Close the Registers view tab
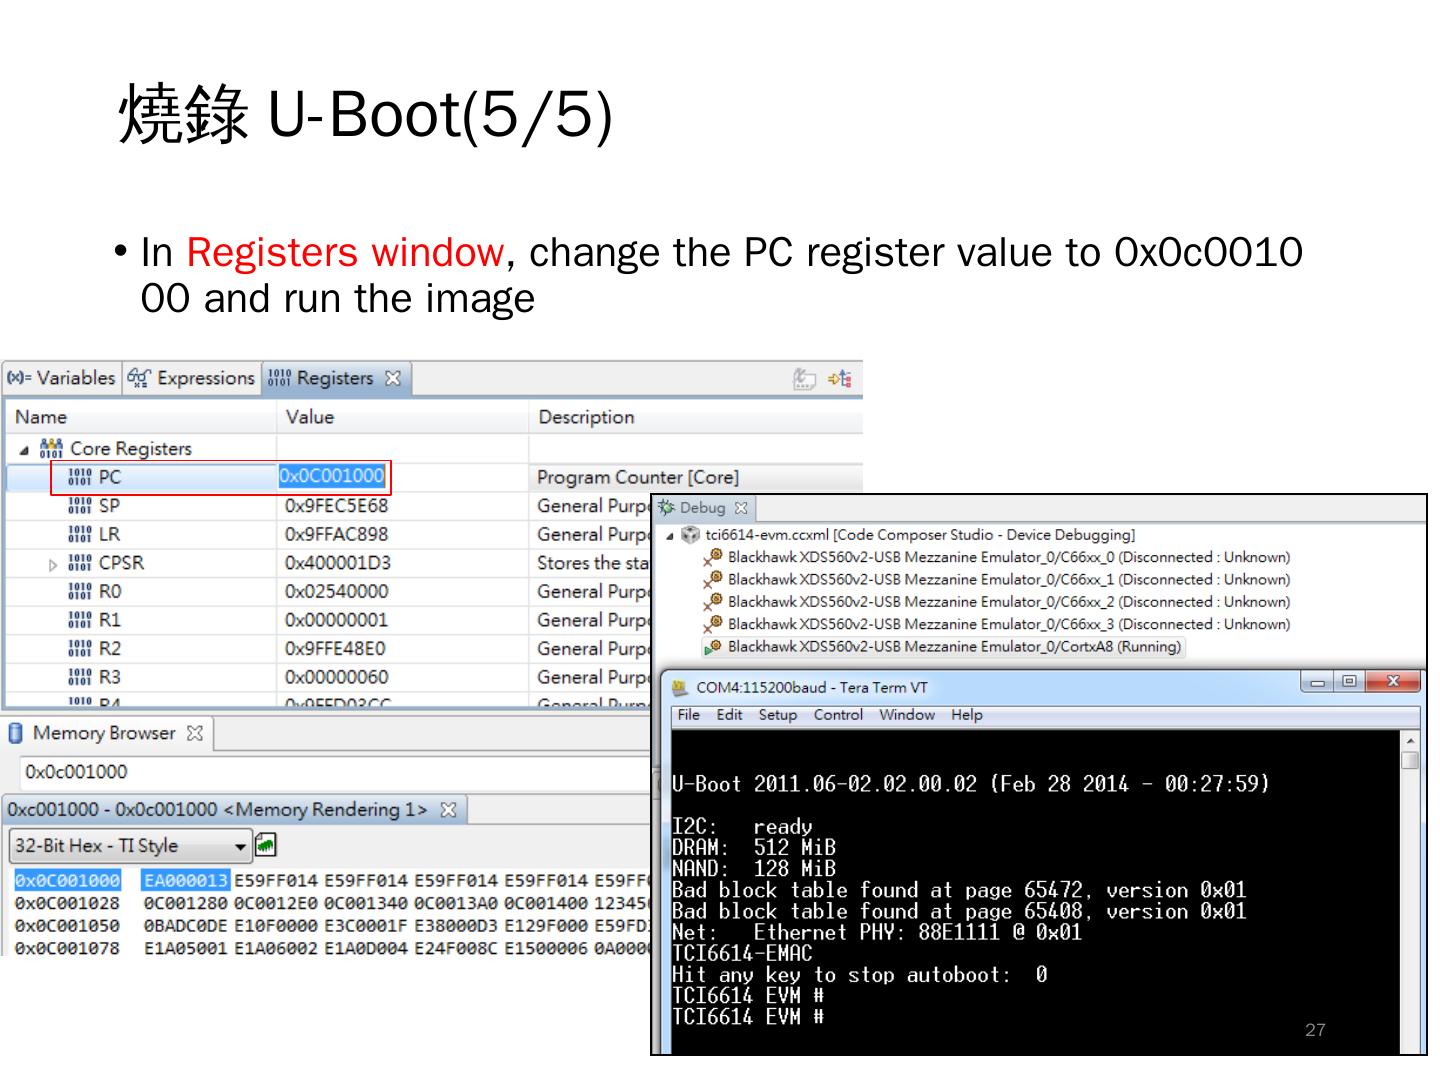Viewport: 1440px width, 1080px height. click(393, 378)
